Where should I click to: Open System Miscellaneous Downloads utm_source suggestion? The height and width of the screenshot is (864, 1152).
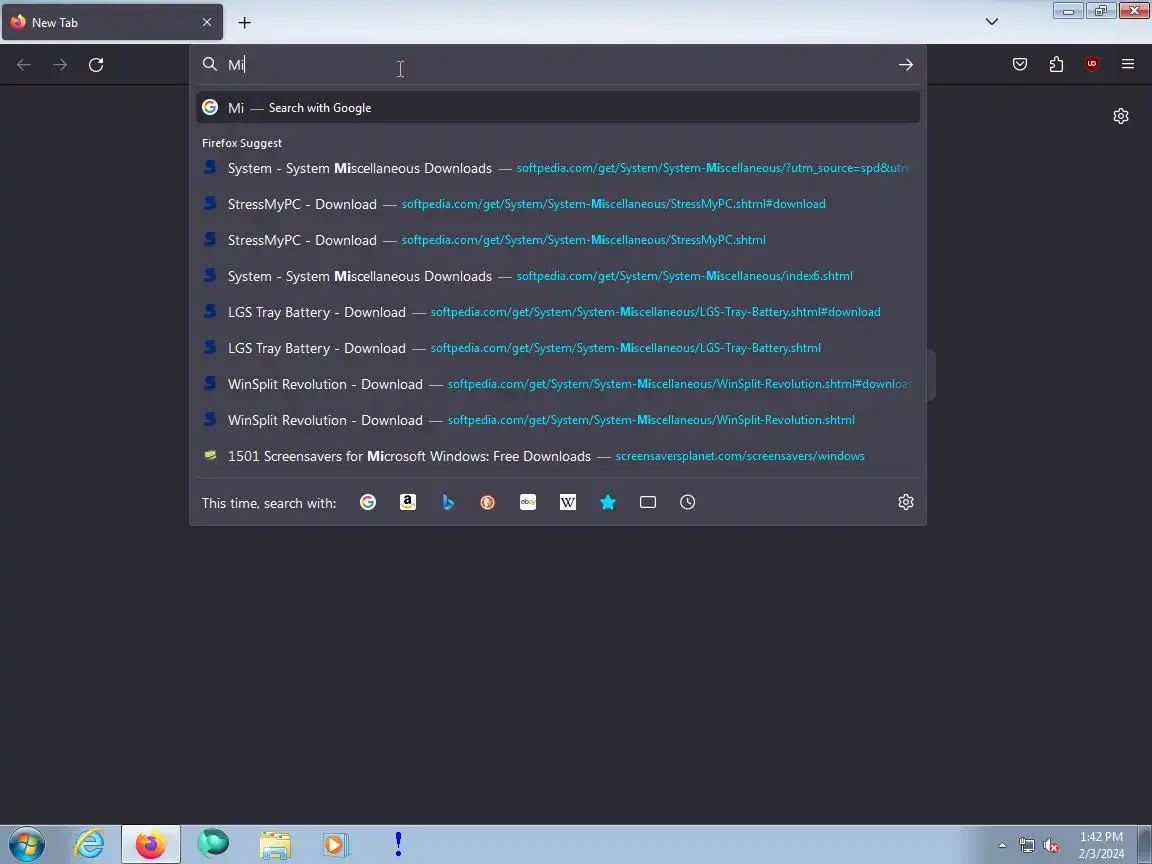click(558, 168)
